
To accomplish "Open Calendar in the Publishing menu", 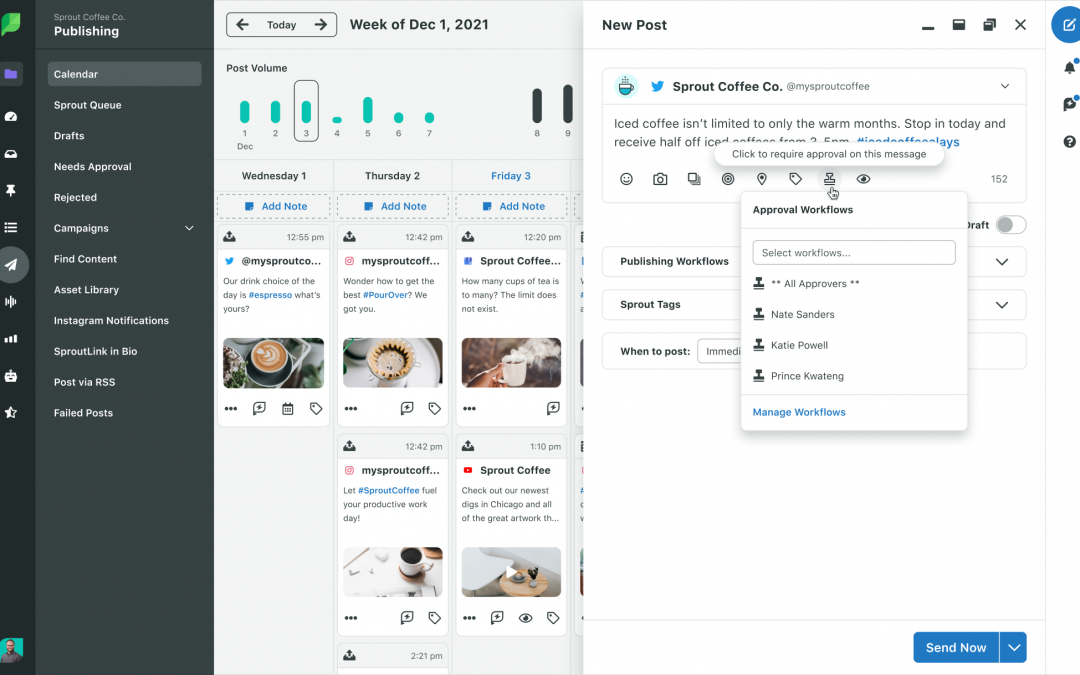I will (x=124, y=74).
